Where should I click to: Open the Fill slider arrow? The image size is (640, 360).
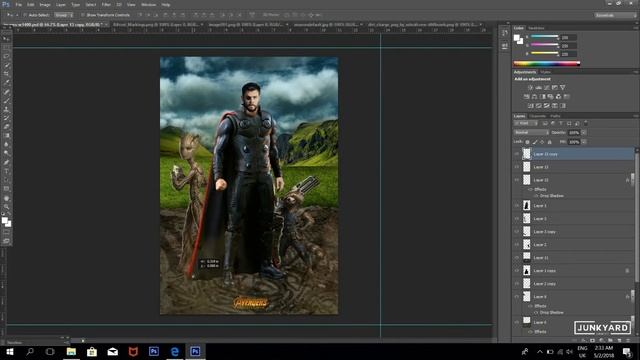[x=584, y=142]
